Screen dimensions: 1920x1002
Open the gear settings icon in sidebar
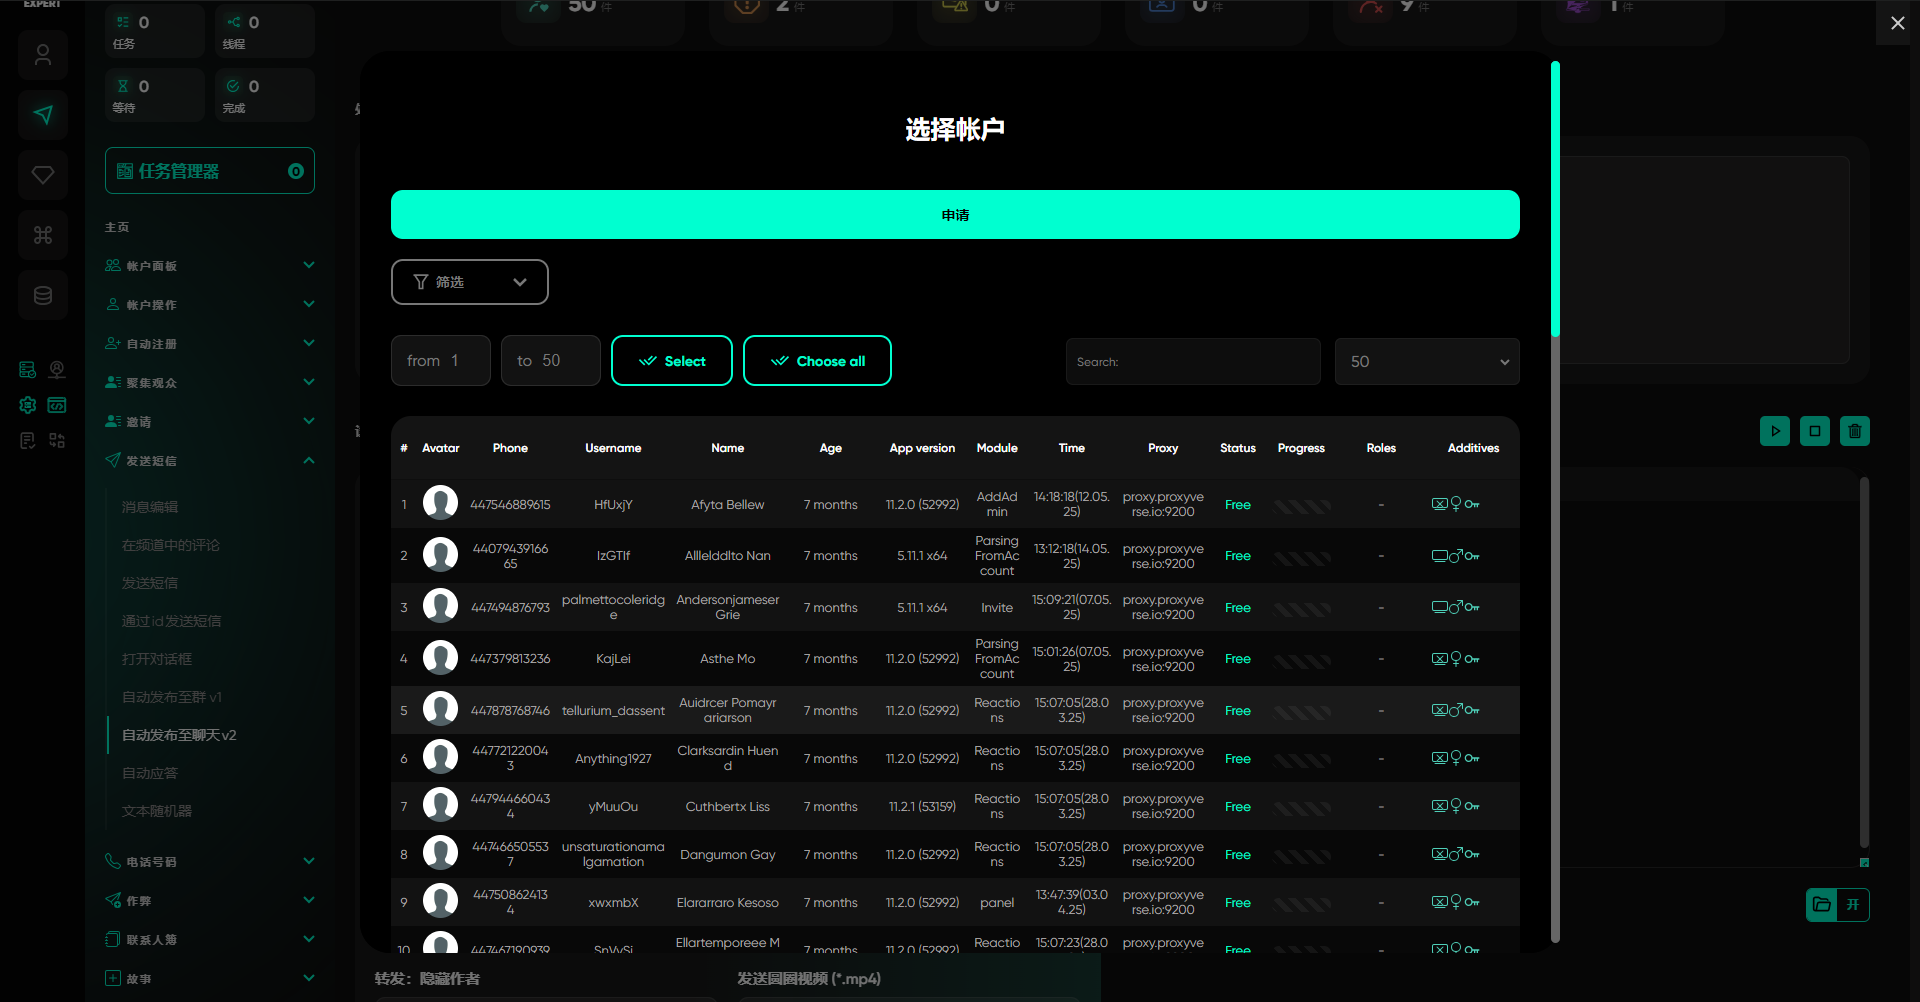coord(28,405)
